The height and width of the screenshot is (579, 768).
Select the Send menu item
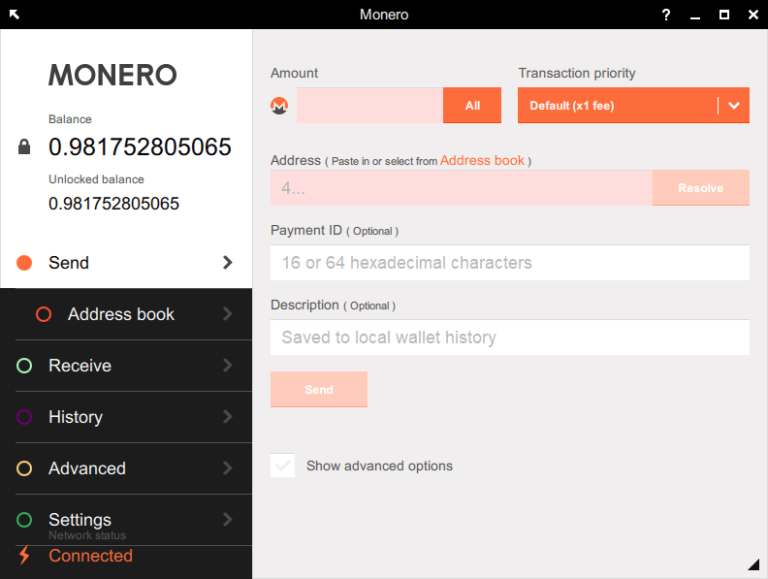click(x=126, y=263)
